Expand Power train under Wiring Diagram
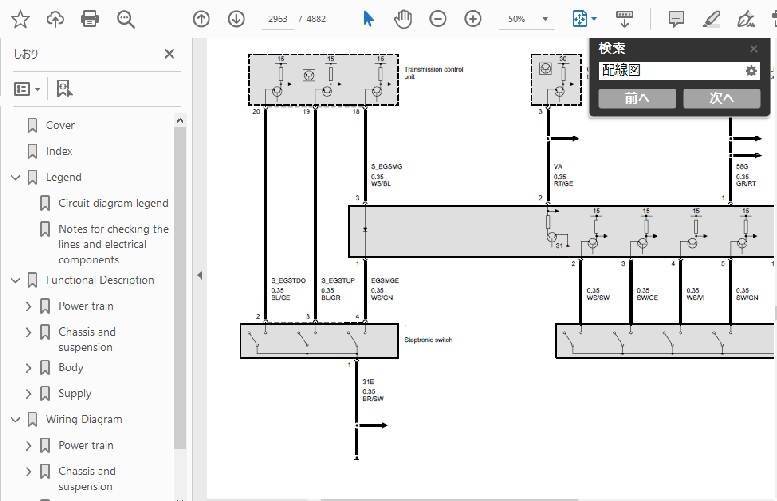The image size is (777, 501). click(29, 445)
